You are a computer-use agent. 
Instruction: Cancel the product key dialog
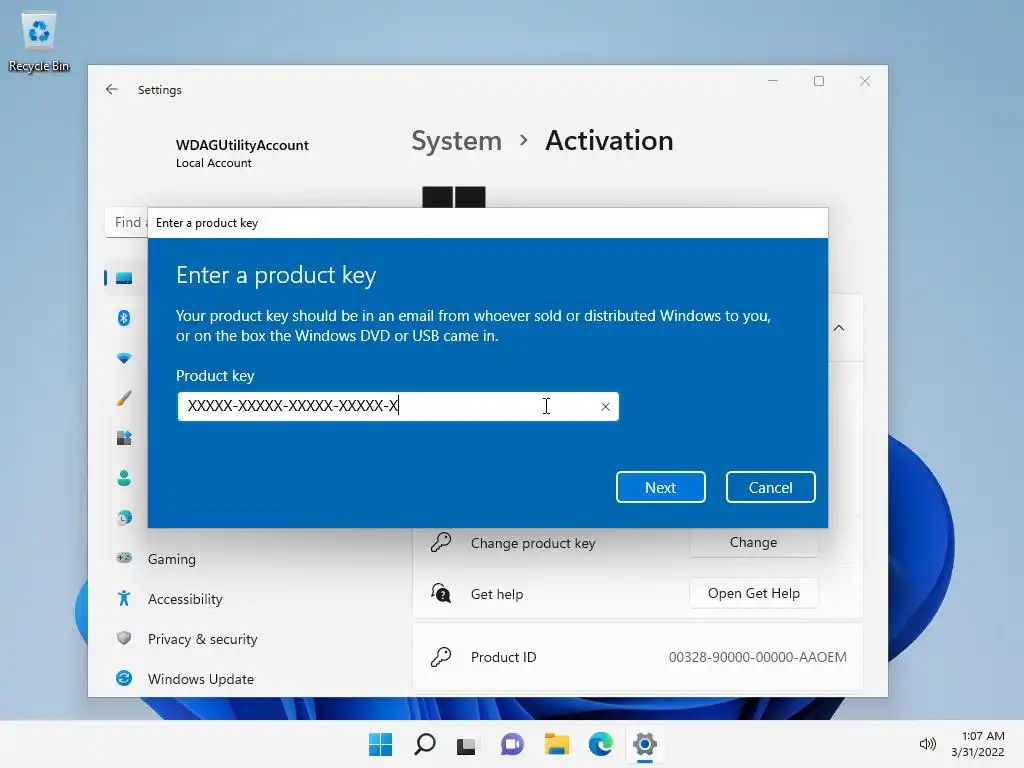pyautogui.click(x=770, y=487)
